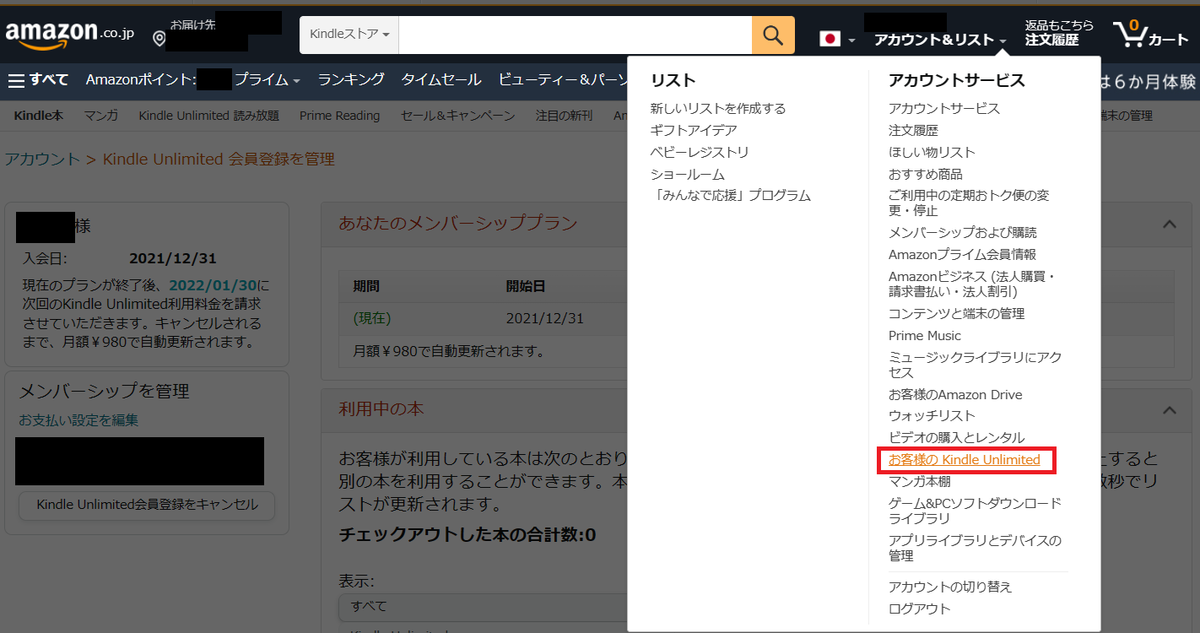Image resolution: width=1200 pixels, height=633 pixels.
Task: Select ショールーム in list menu
Action: 688,174
